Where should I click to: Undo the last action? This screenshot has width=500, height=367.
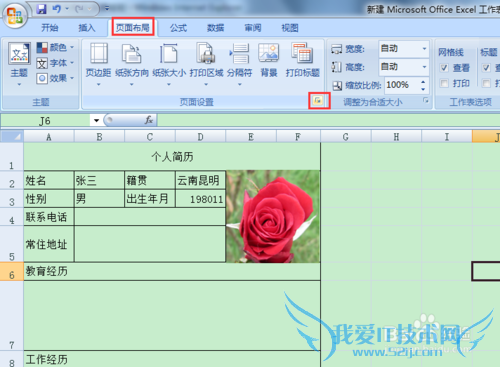coord(57,9)
